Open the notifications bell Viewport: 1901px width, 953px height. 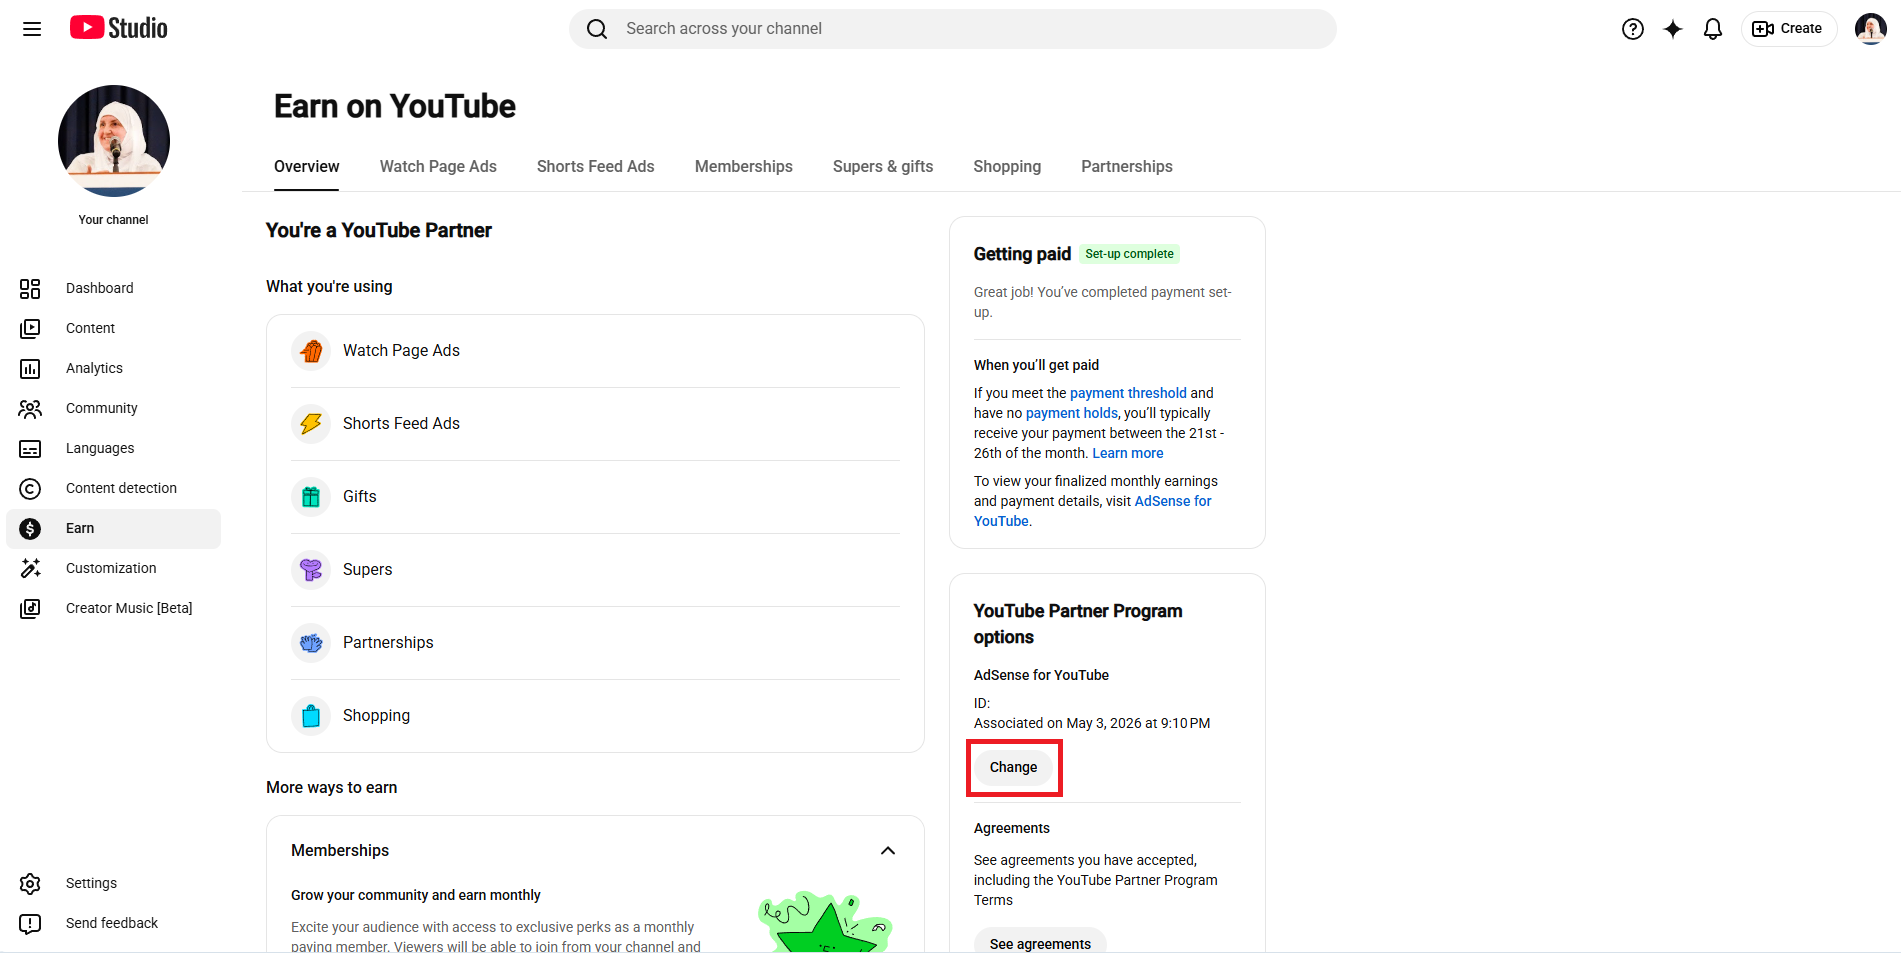[1713, 29]
